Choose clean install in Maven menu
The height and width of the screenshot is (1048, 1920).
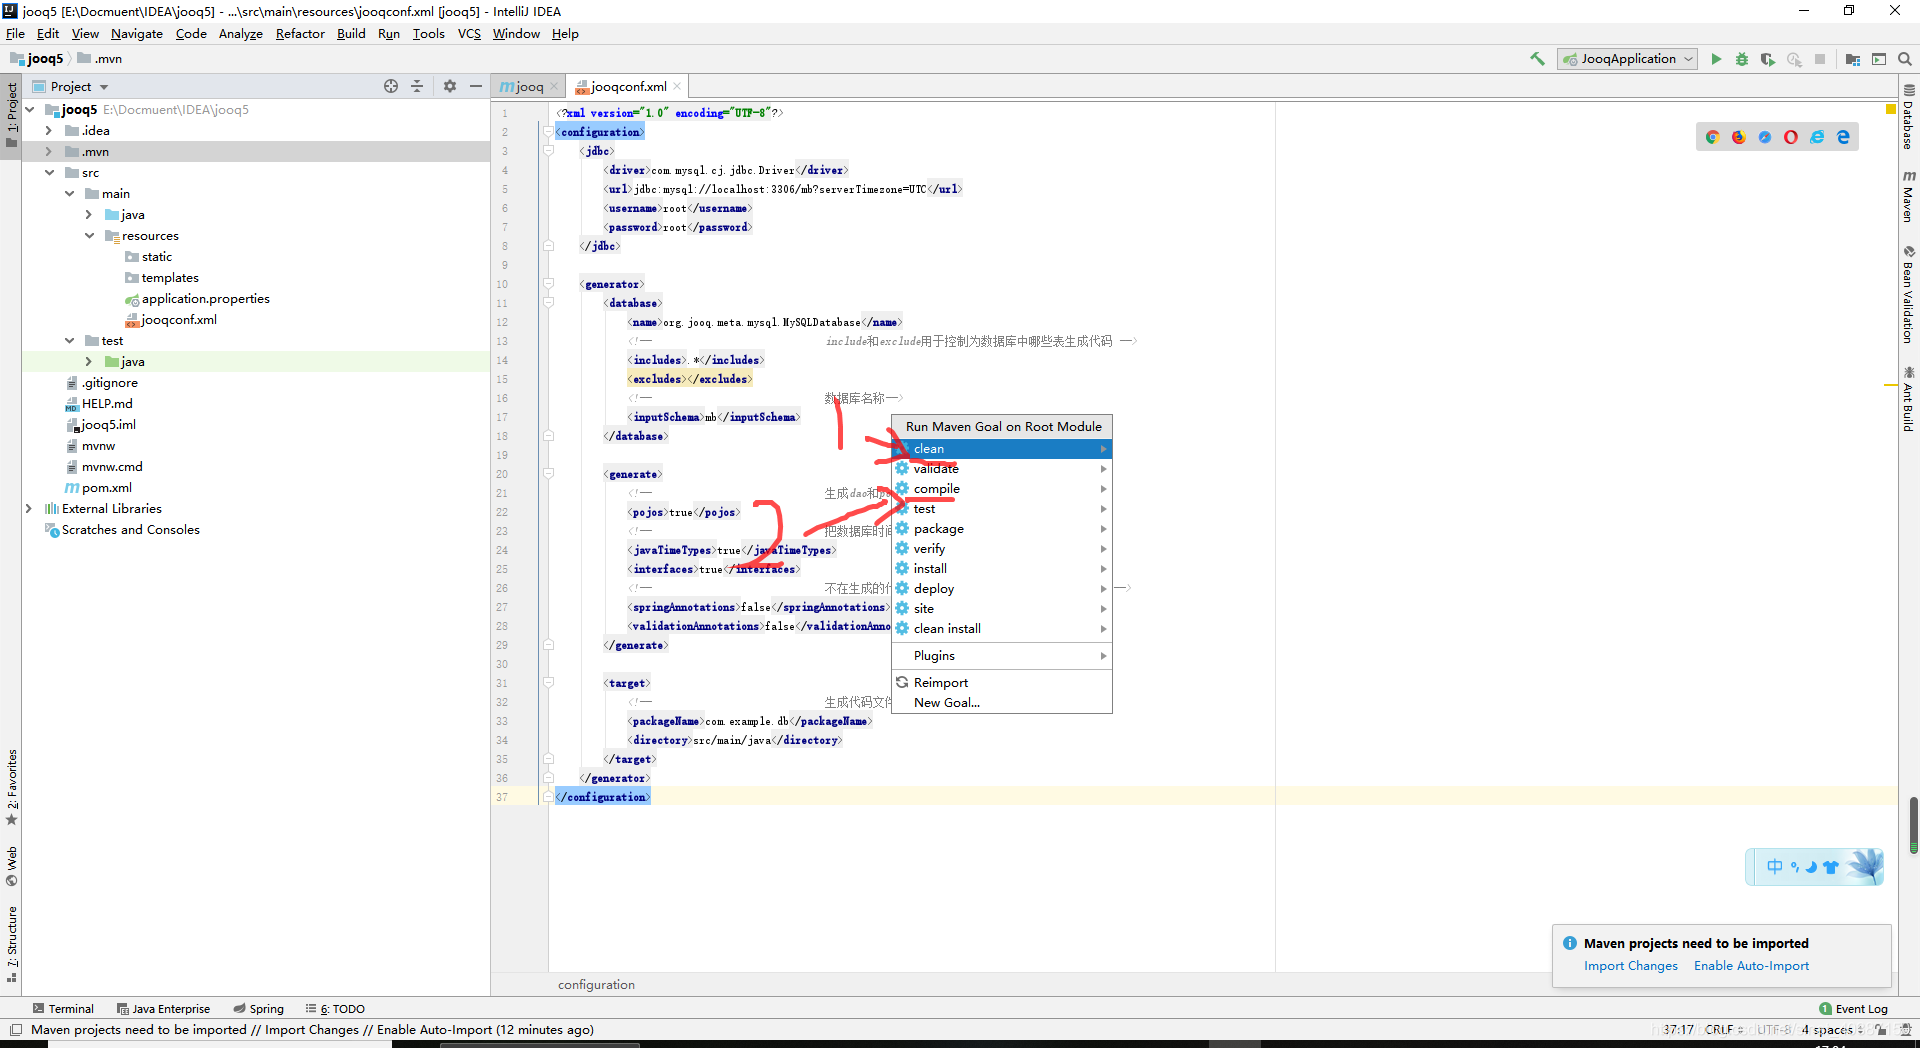point(1002,629)
